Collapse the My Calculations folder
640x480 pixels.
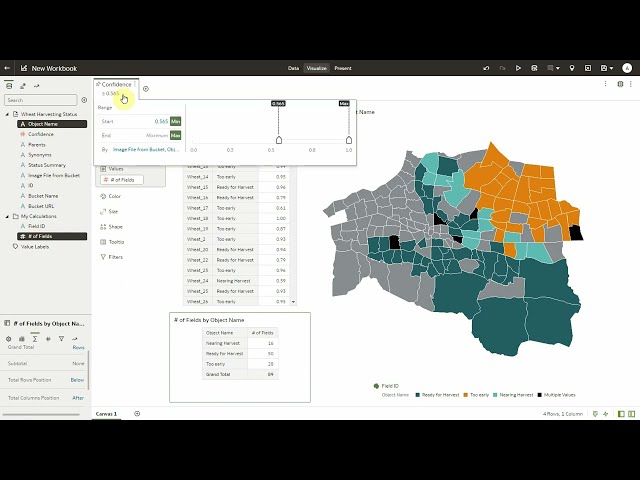click(8, 216)
